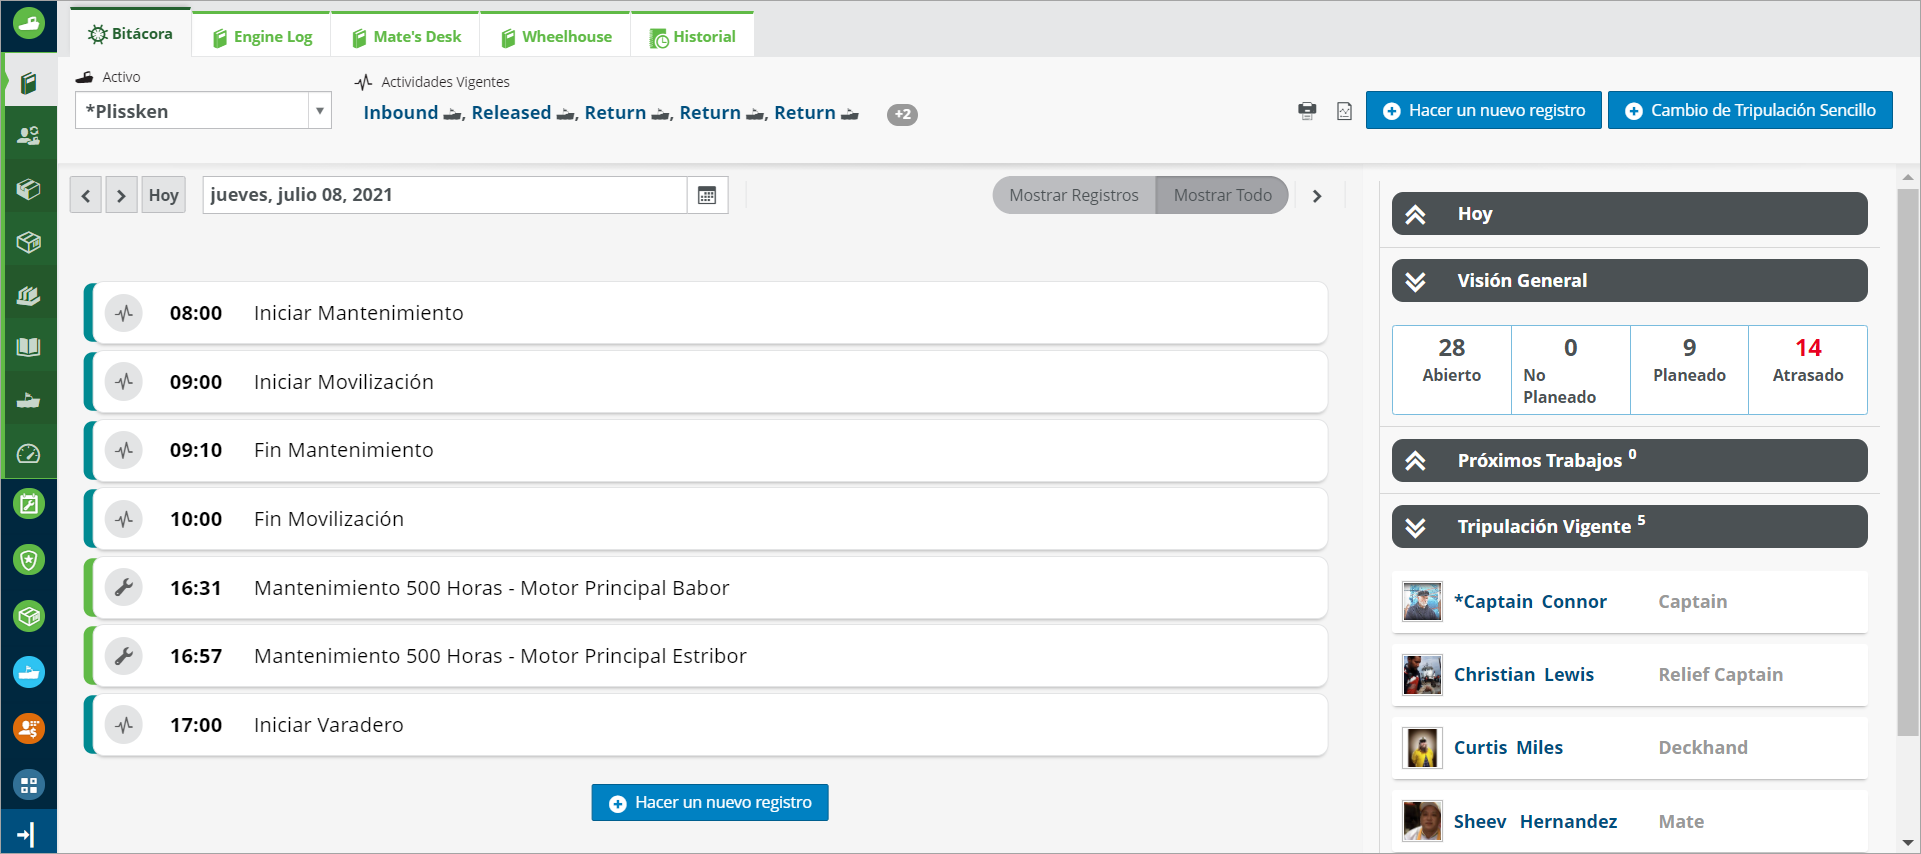This screenshot has height=854, width=1921.
Task: Open the Historial tab
Action: 693,37
